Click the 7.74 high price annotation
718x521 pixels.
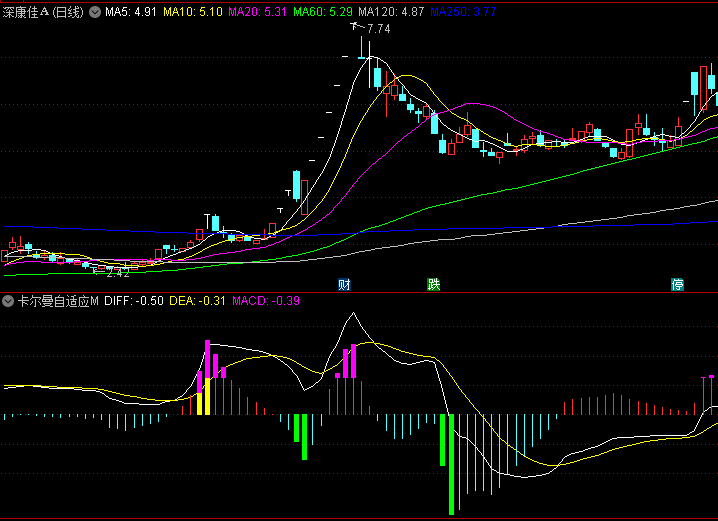(379, 29)
